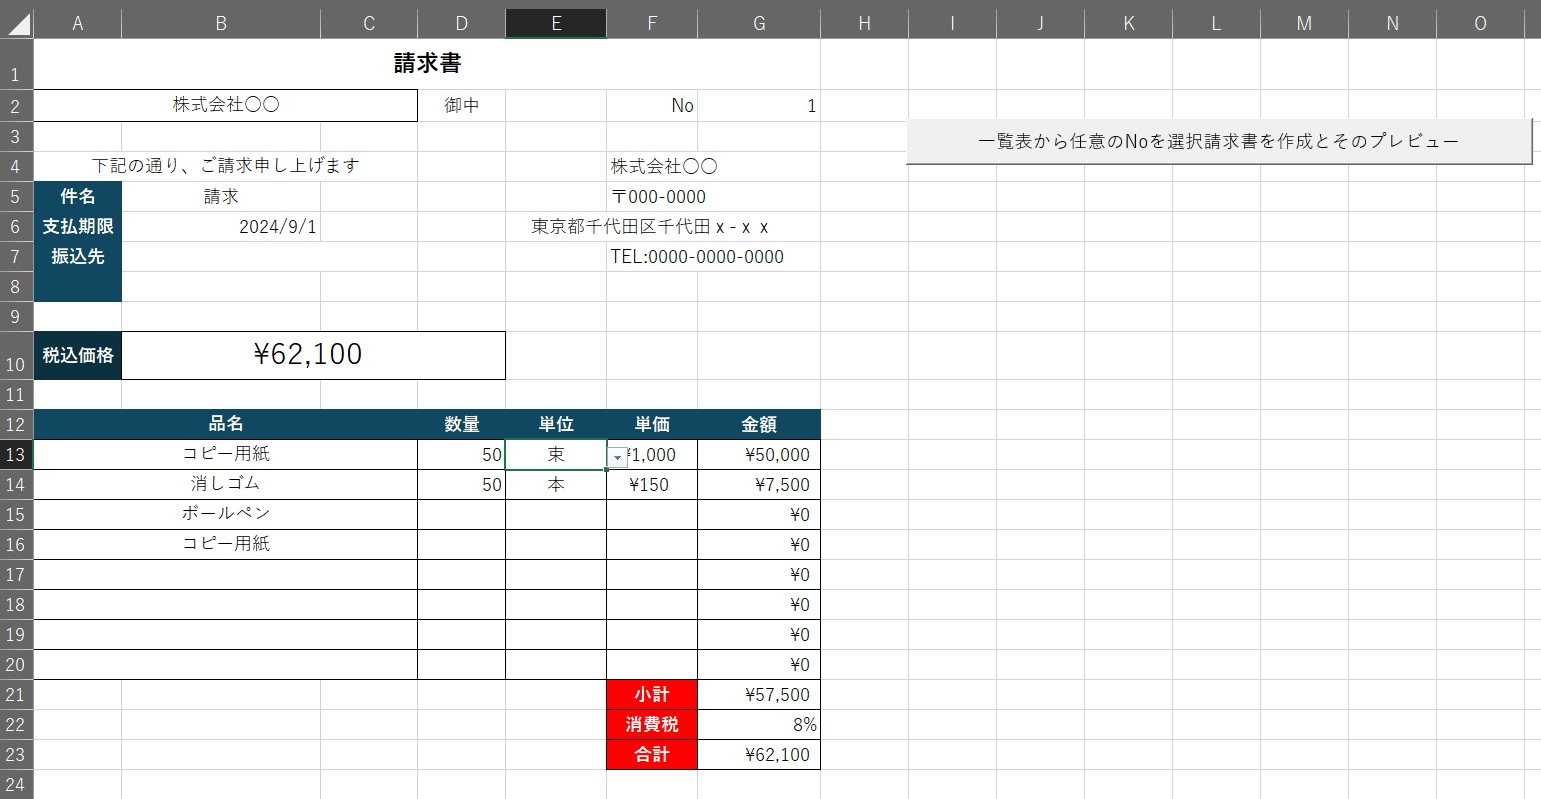This screenshot has height=799, width=1541.
Task: Select the 御中 cell
Action: coord(461,106)
